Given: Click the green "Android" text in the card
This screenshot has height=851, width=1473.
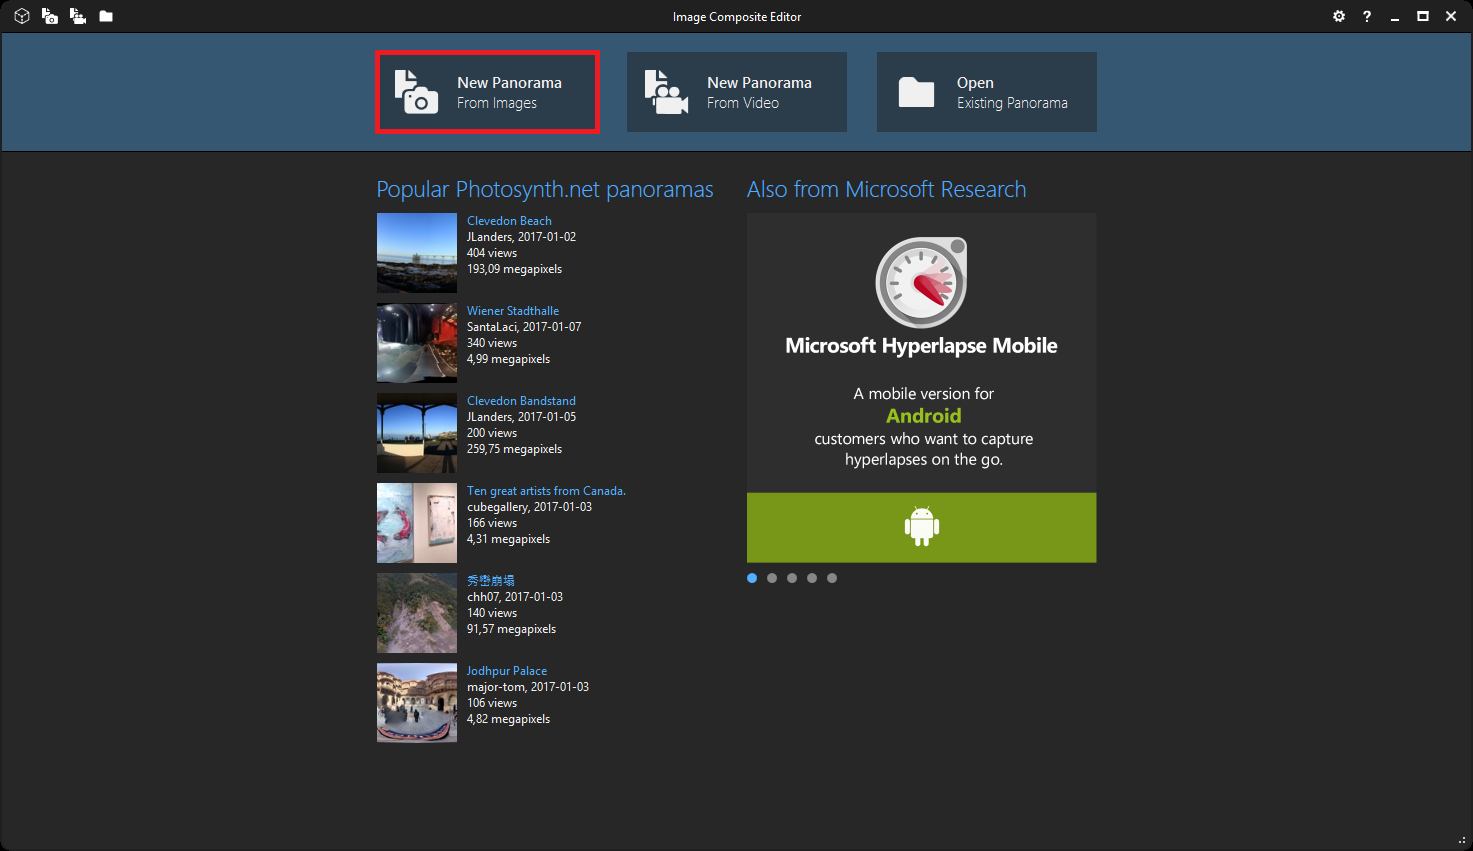Looking at the screenshot, I should 924,416.
